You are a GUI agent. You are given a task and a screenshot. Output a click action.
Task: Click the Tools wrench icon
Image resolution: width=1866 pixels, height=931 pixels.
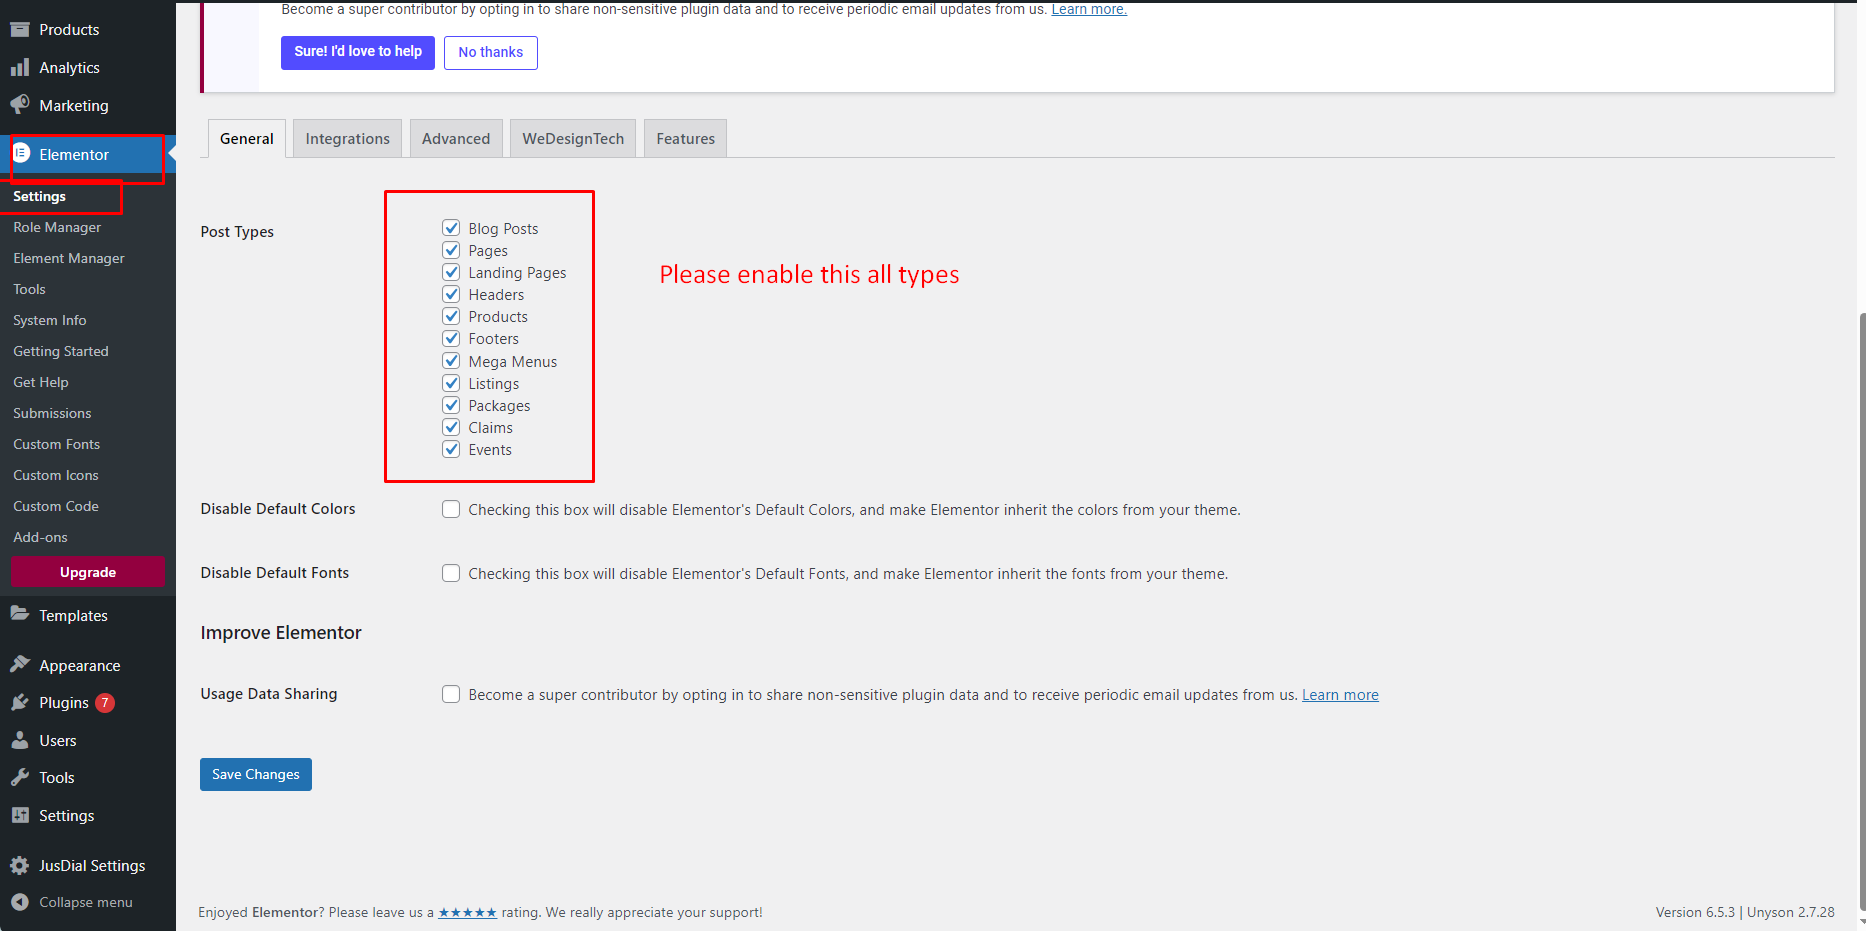[20, 777]
